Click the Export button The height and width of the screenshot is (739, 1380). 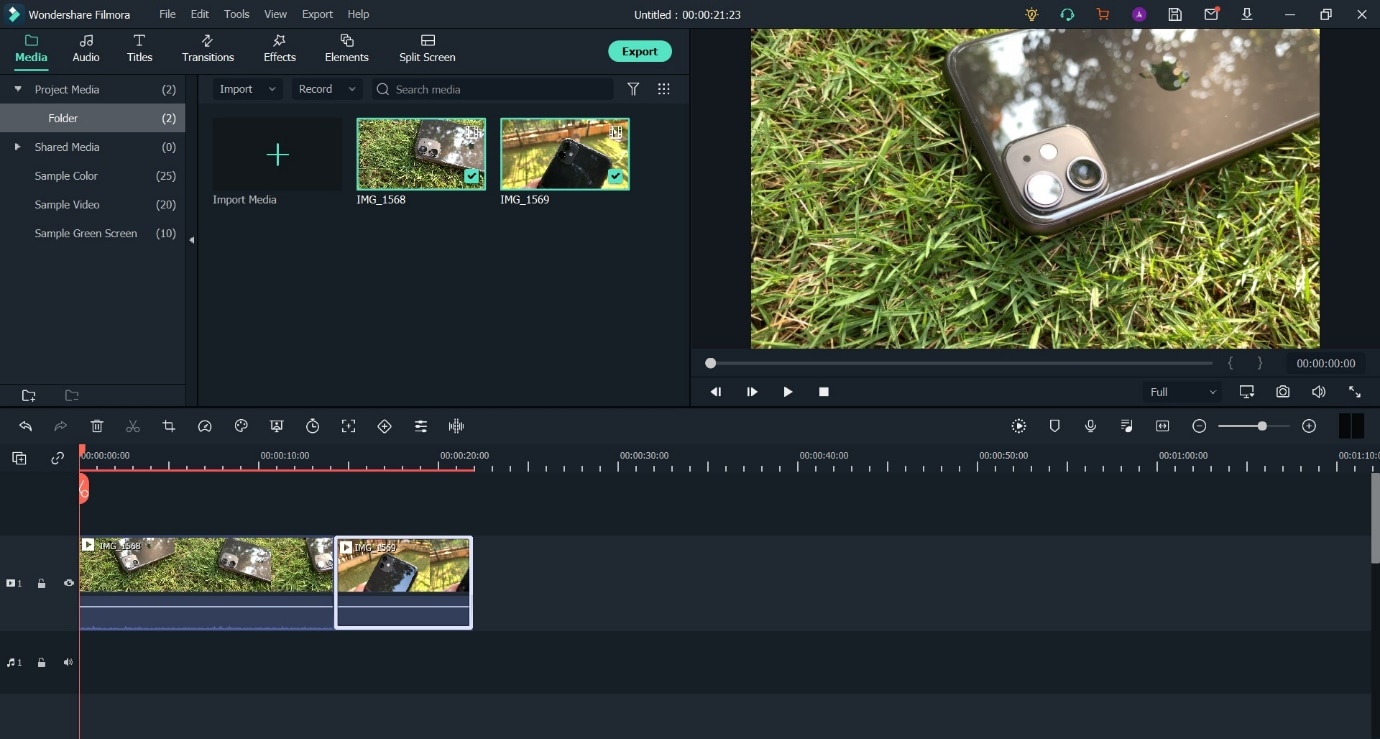coord(640,51)
